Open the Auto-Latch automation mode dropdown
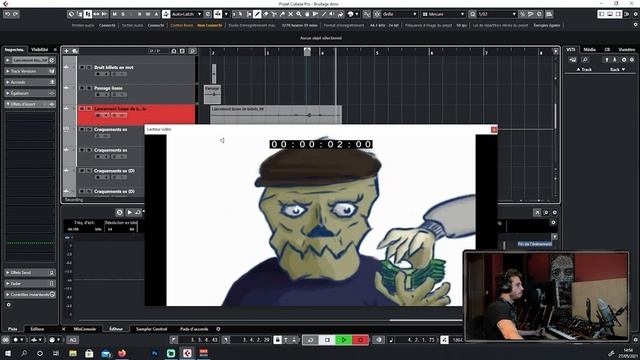 [x=187, y=14]
